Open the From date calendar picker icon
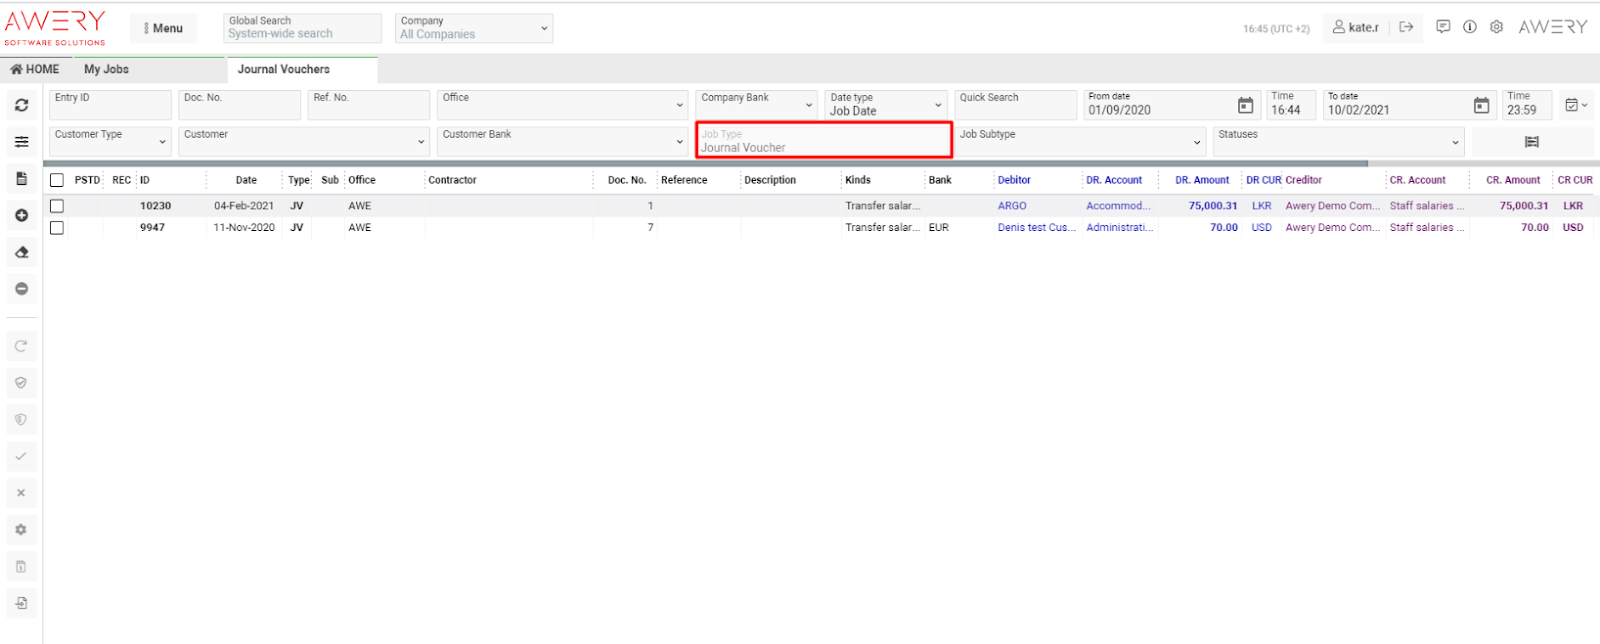Viewport: 1600px width, 644px height. tap(1245, 105)
